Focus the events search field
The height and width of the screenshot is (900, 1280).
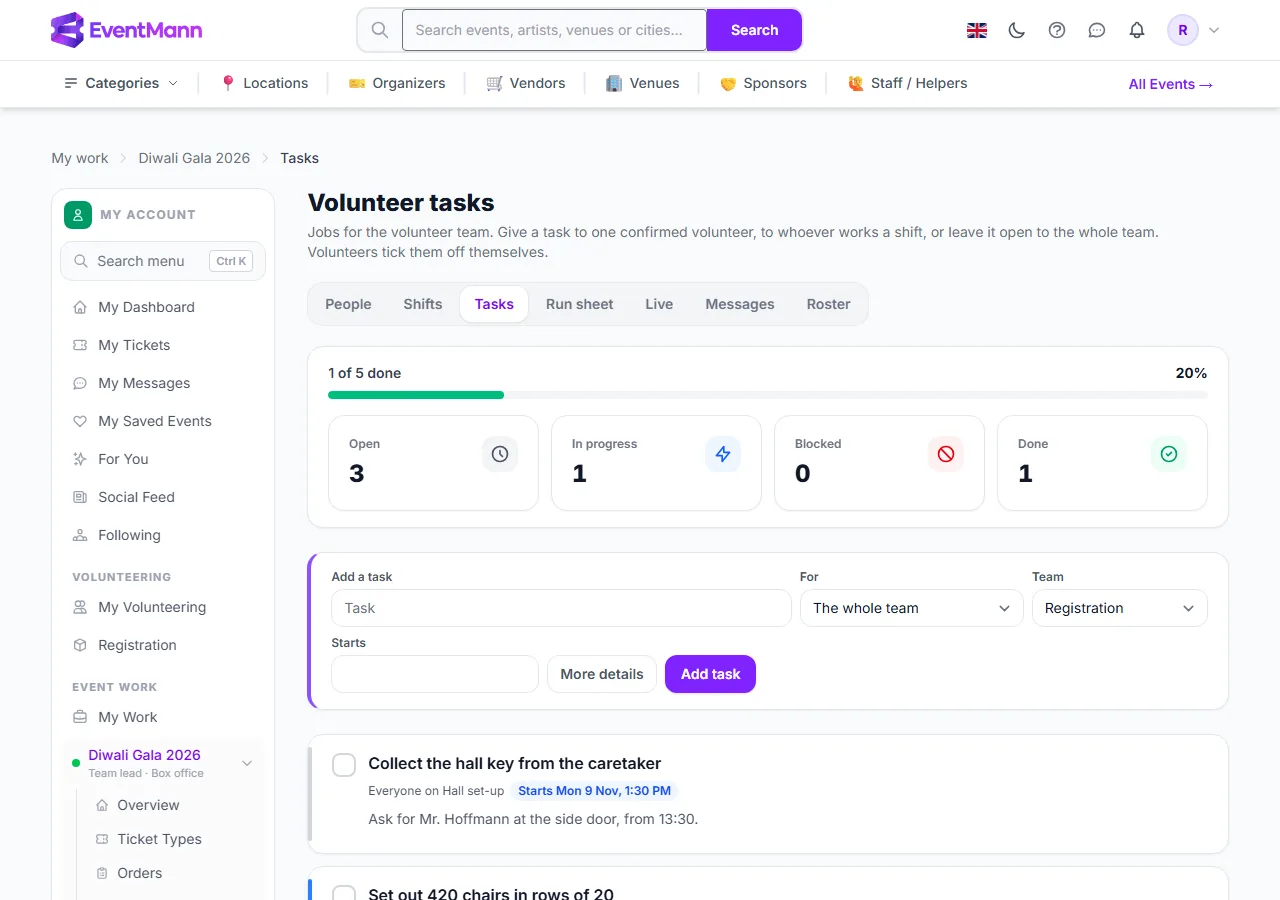coord(555,30)
